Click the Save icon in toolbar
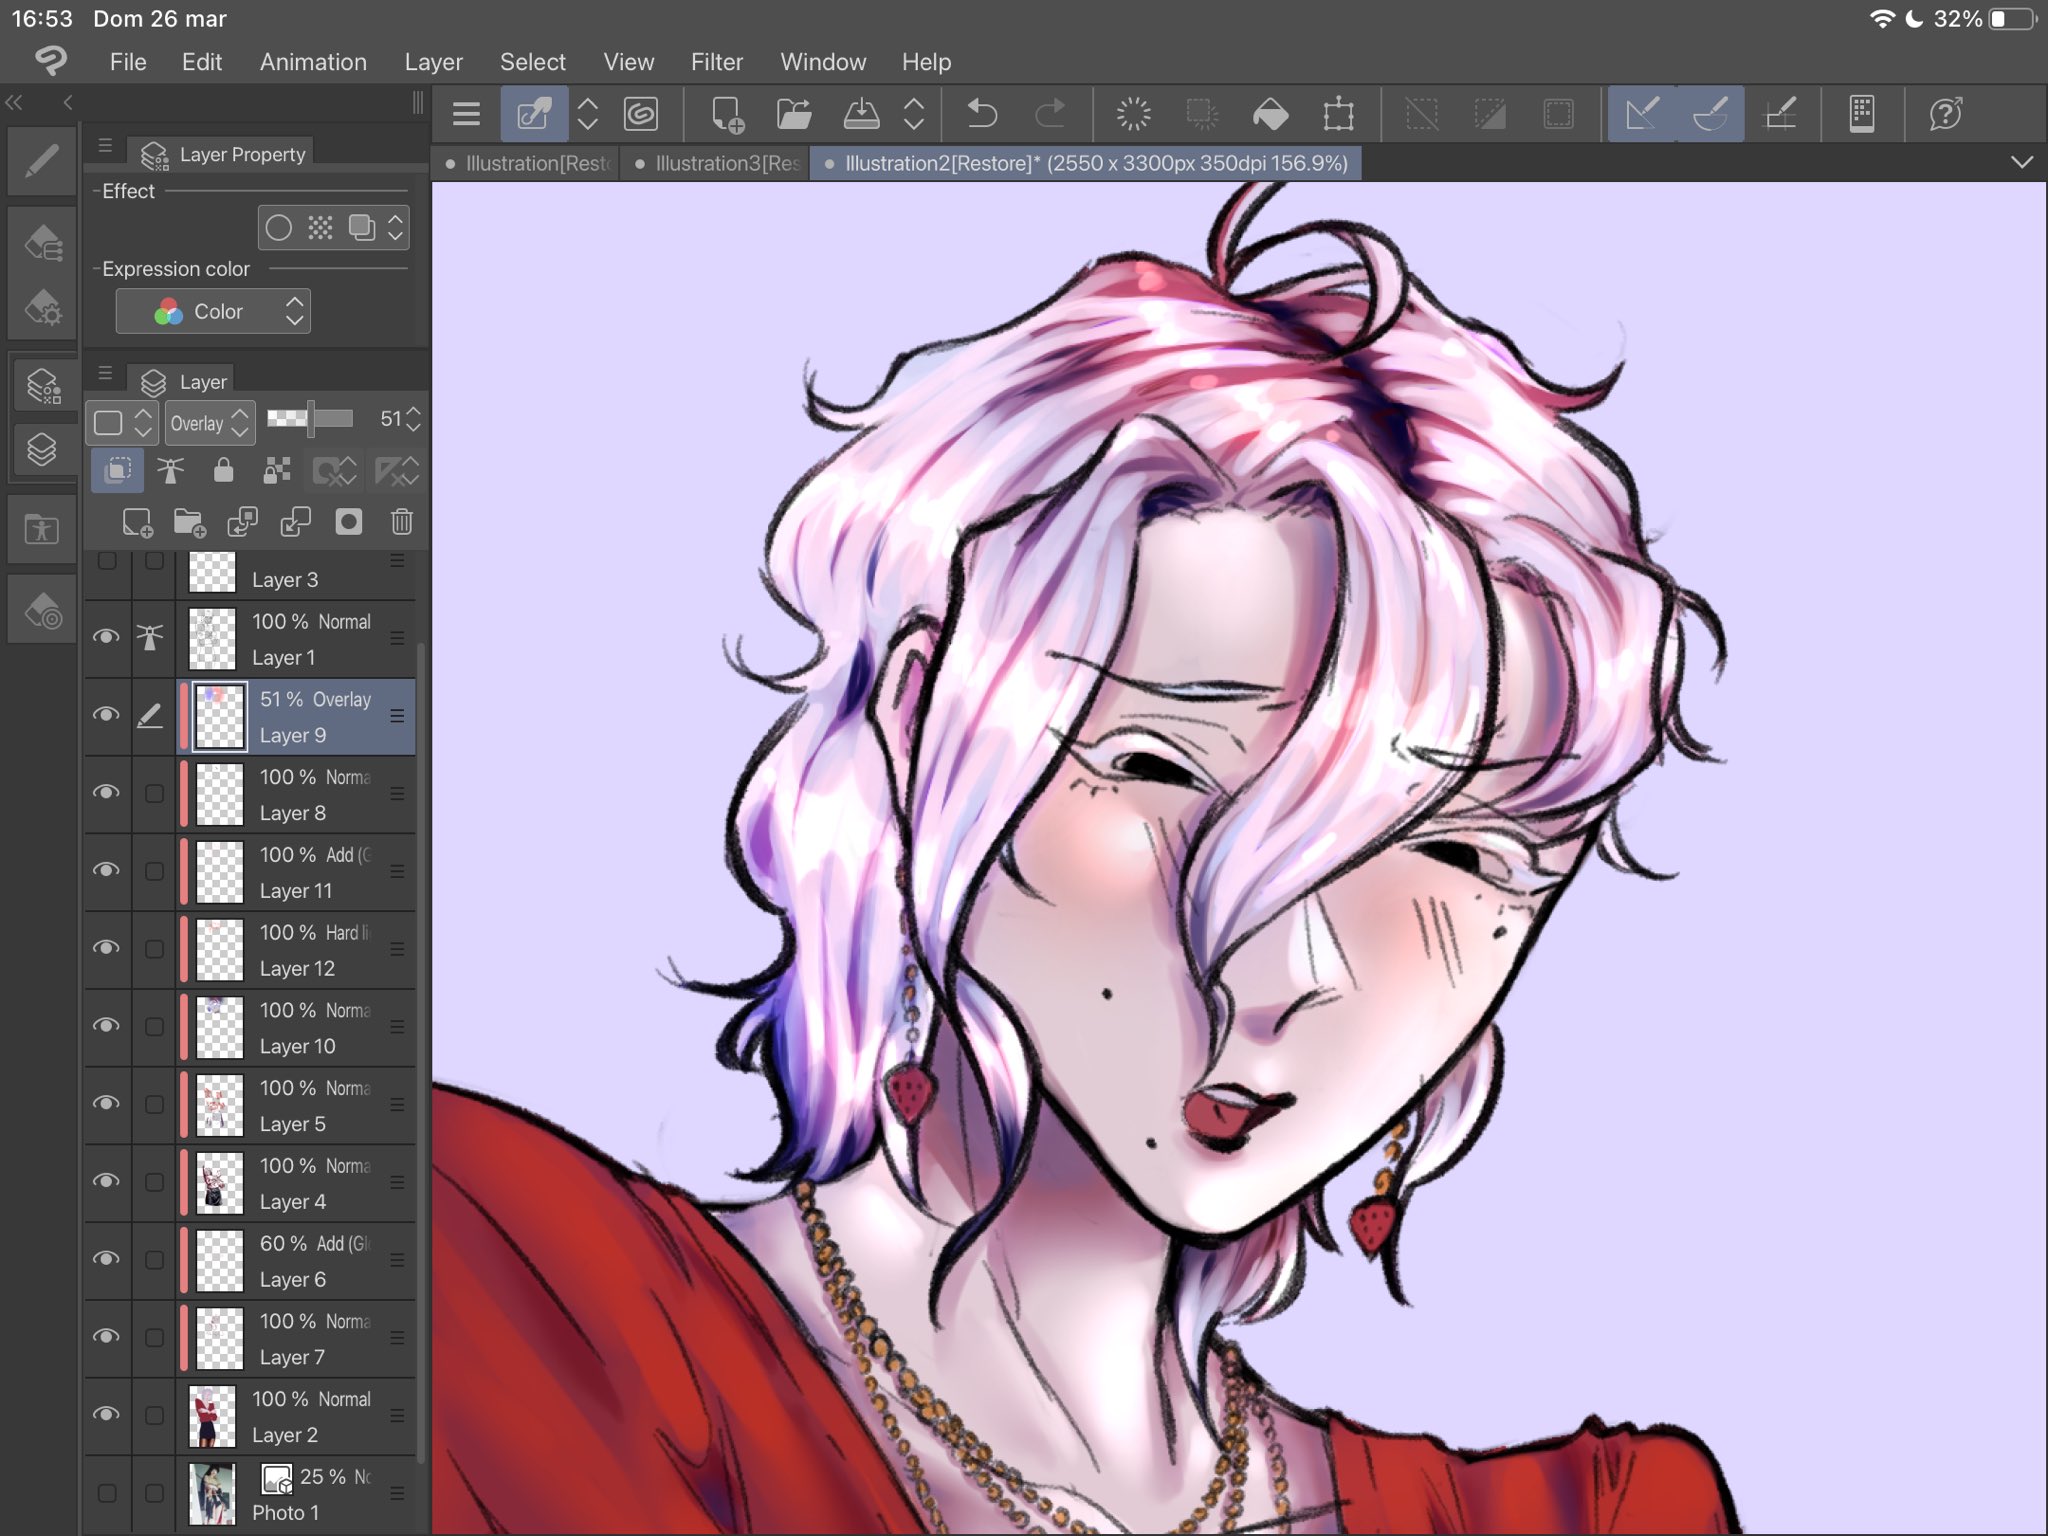This screenshot has width=2048, height=1536. (x=861, y=114)
